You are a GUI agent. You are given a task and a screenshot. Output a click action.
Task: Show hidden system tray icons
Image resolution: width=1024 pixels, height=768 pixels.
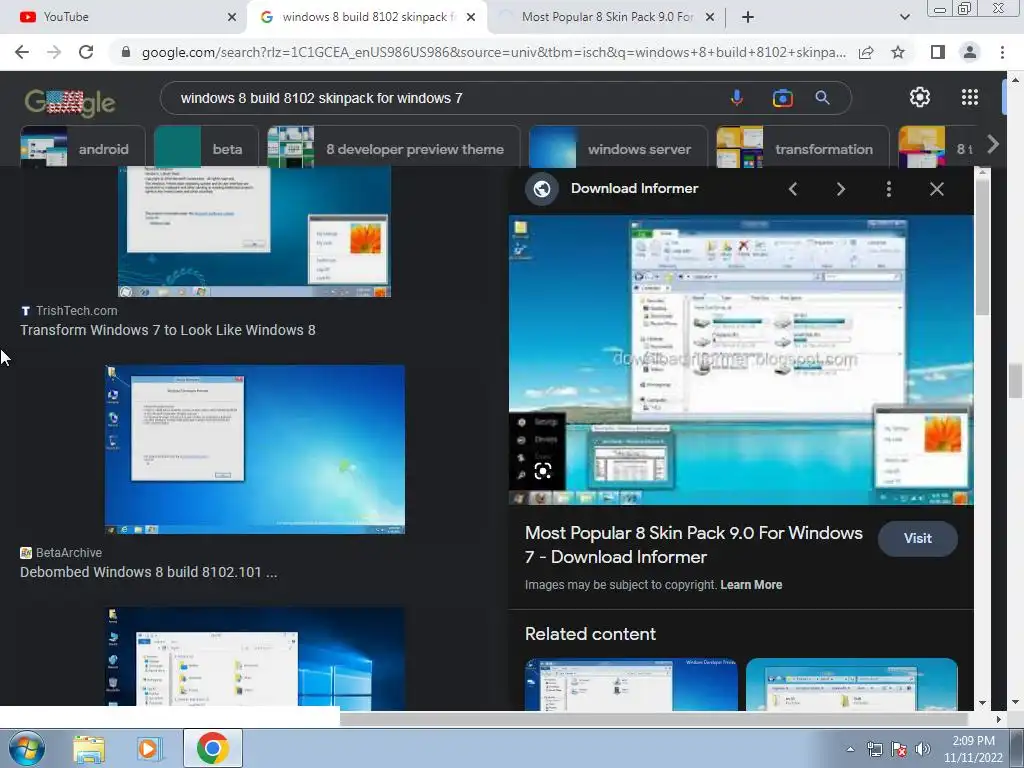click(x=850, y=749)
